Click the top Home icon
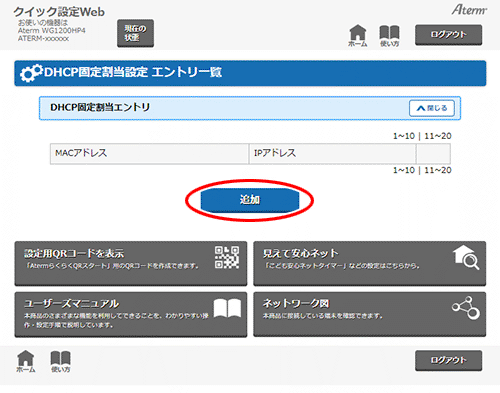Screen dimensions: 500x393 tap(358, 35)
